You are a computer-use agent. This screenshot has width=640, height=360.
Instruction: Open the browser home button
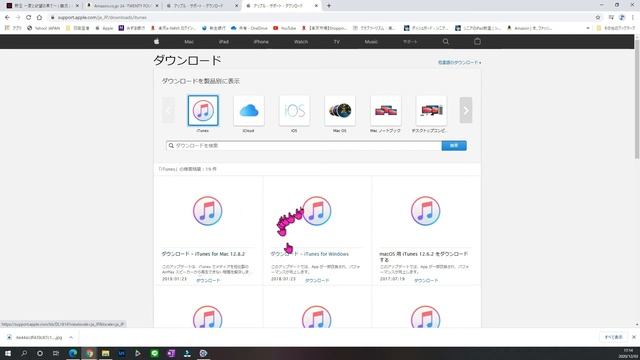click(39, 18)
